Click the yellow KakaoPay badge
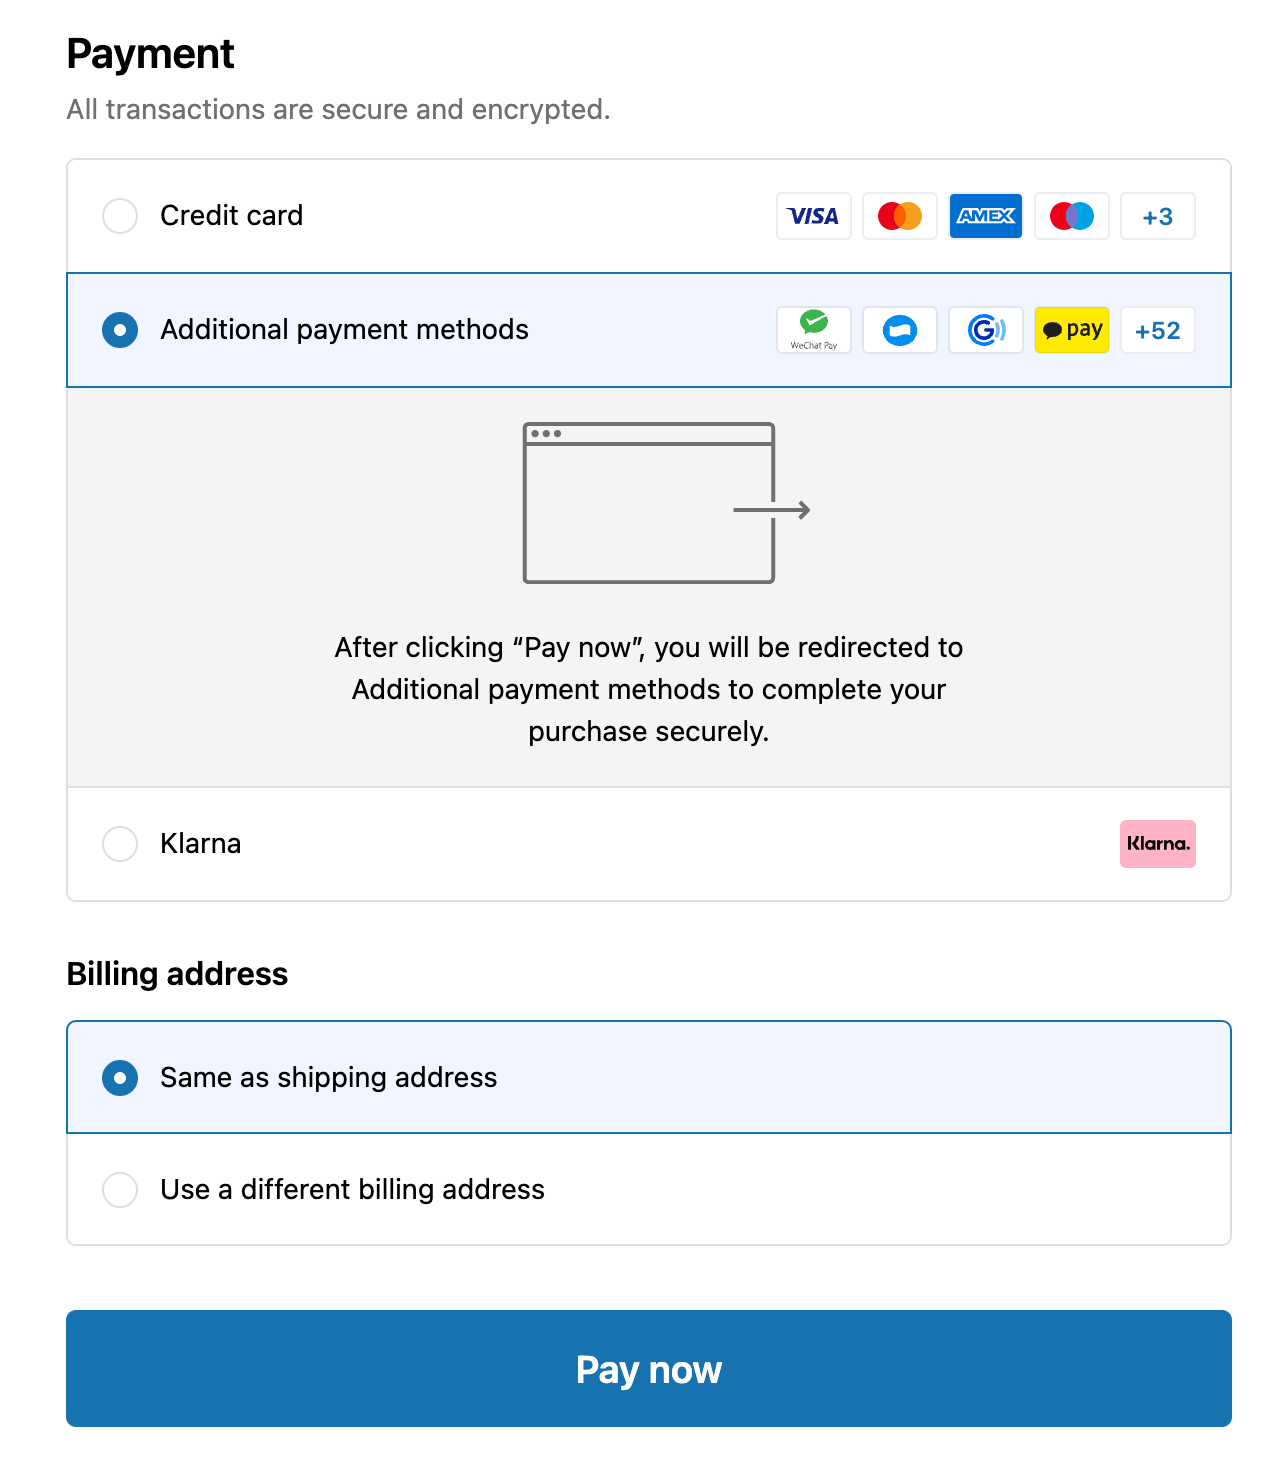Image resolution: width=1262 pixels, height=1460 pixels. click(1071, 330)
